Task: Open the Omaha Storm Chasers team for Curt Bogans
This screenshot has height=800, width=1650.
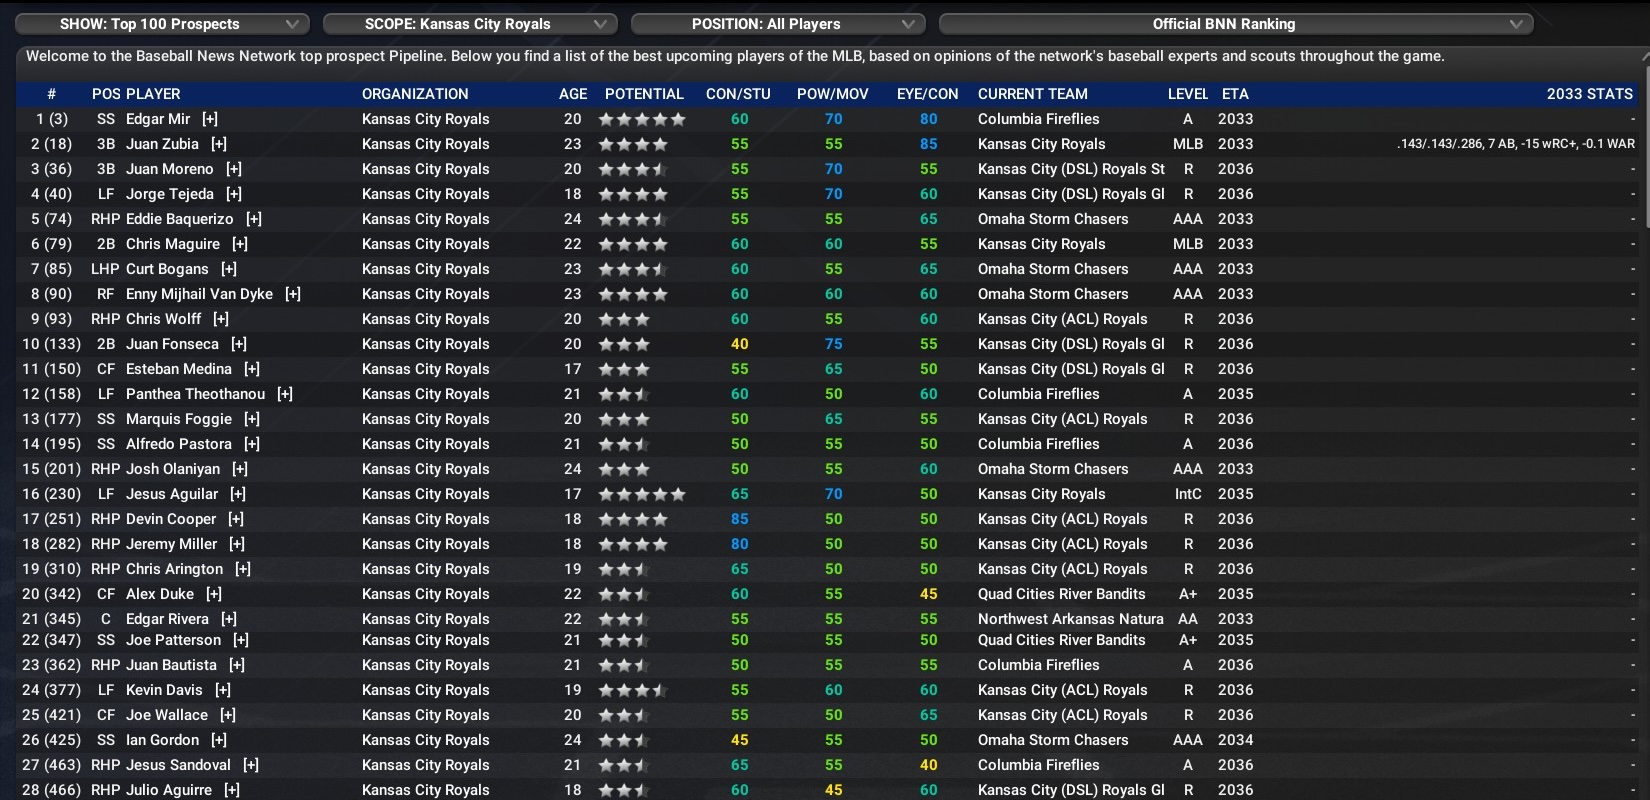Action: [1053, 269]
